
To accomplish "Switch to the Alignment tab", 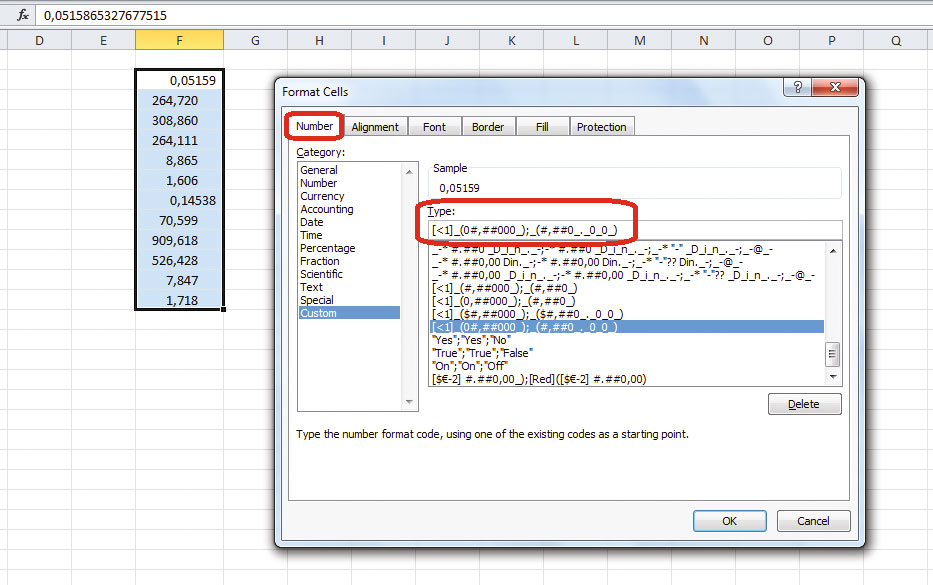I will pyautogui.click(x=375, y=126).
